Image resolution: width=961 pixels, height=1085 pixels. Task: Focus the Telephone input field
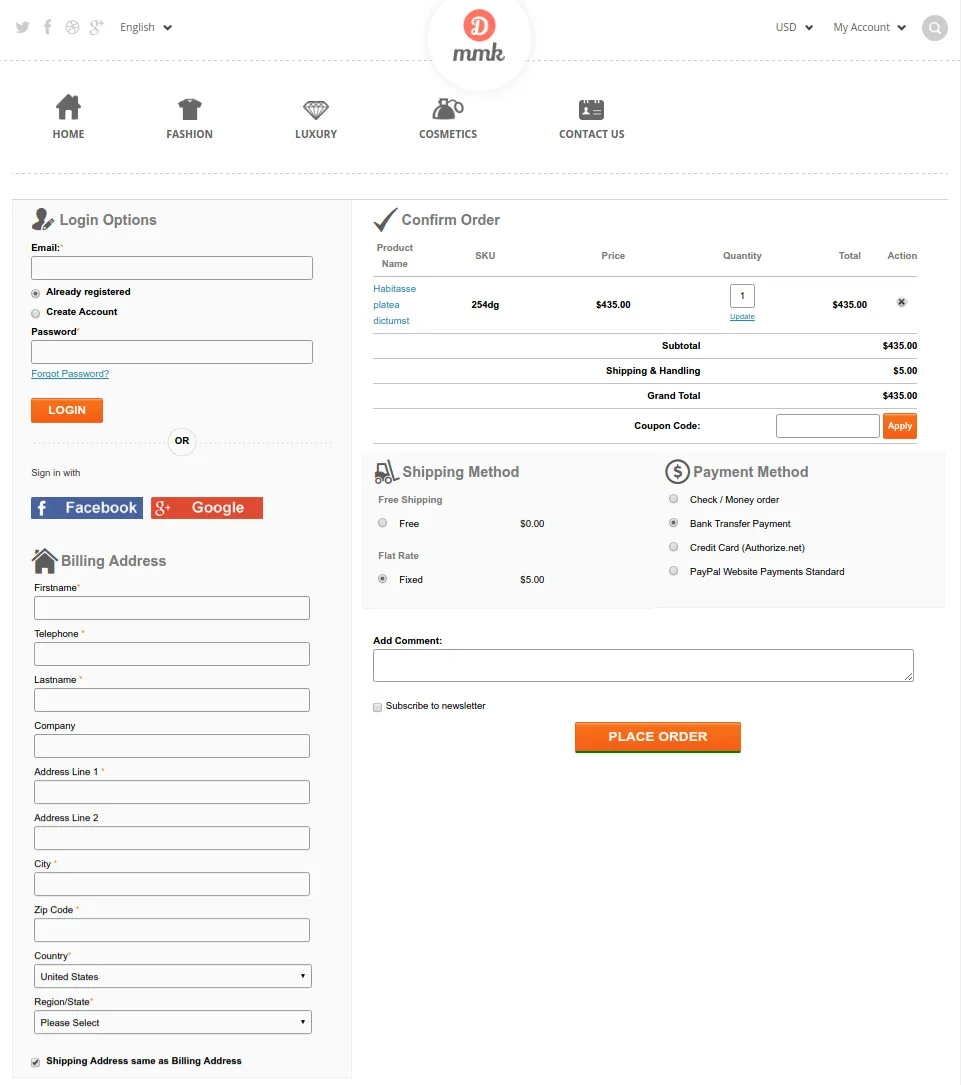tap(172, 654)
